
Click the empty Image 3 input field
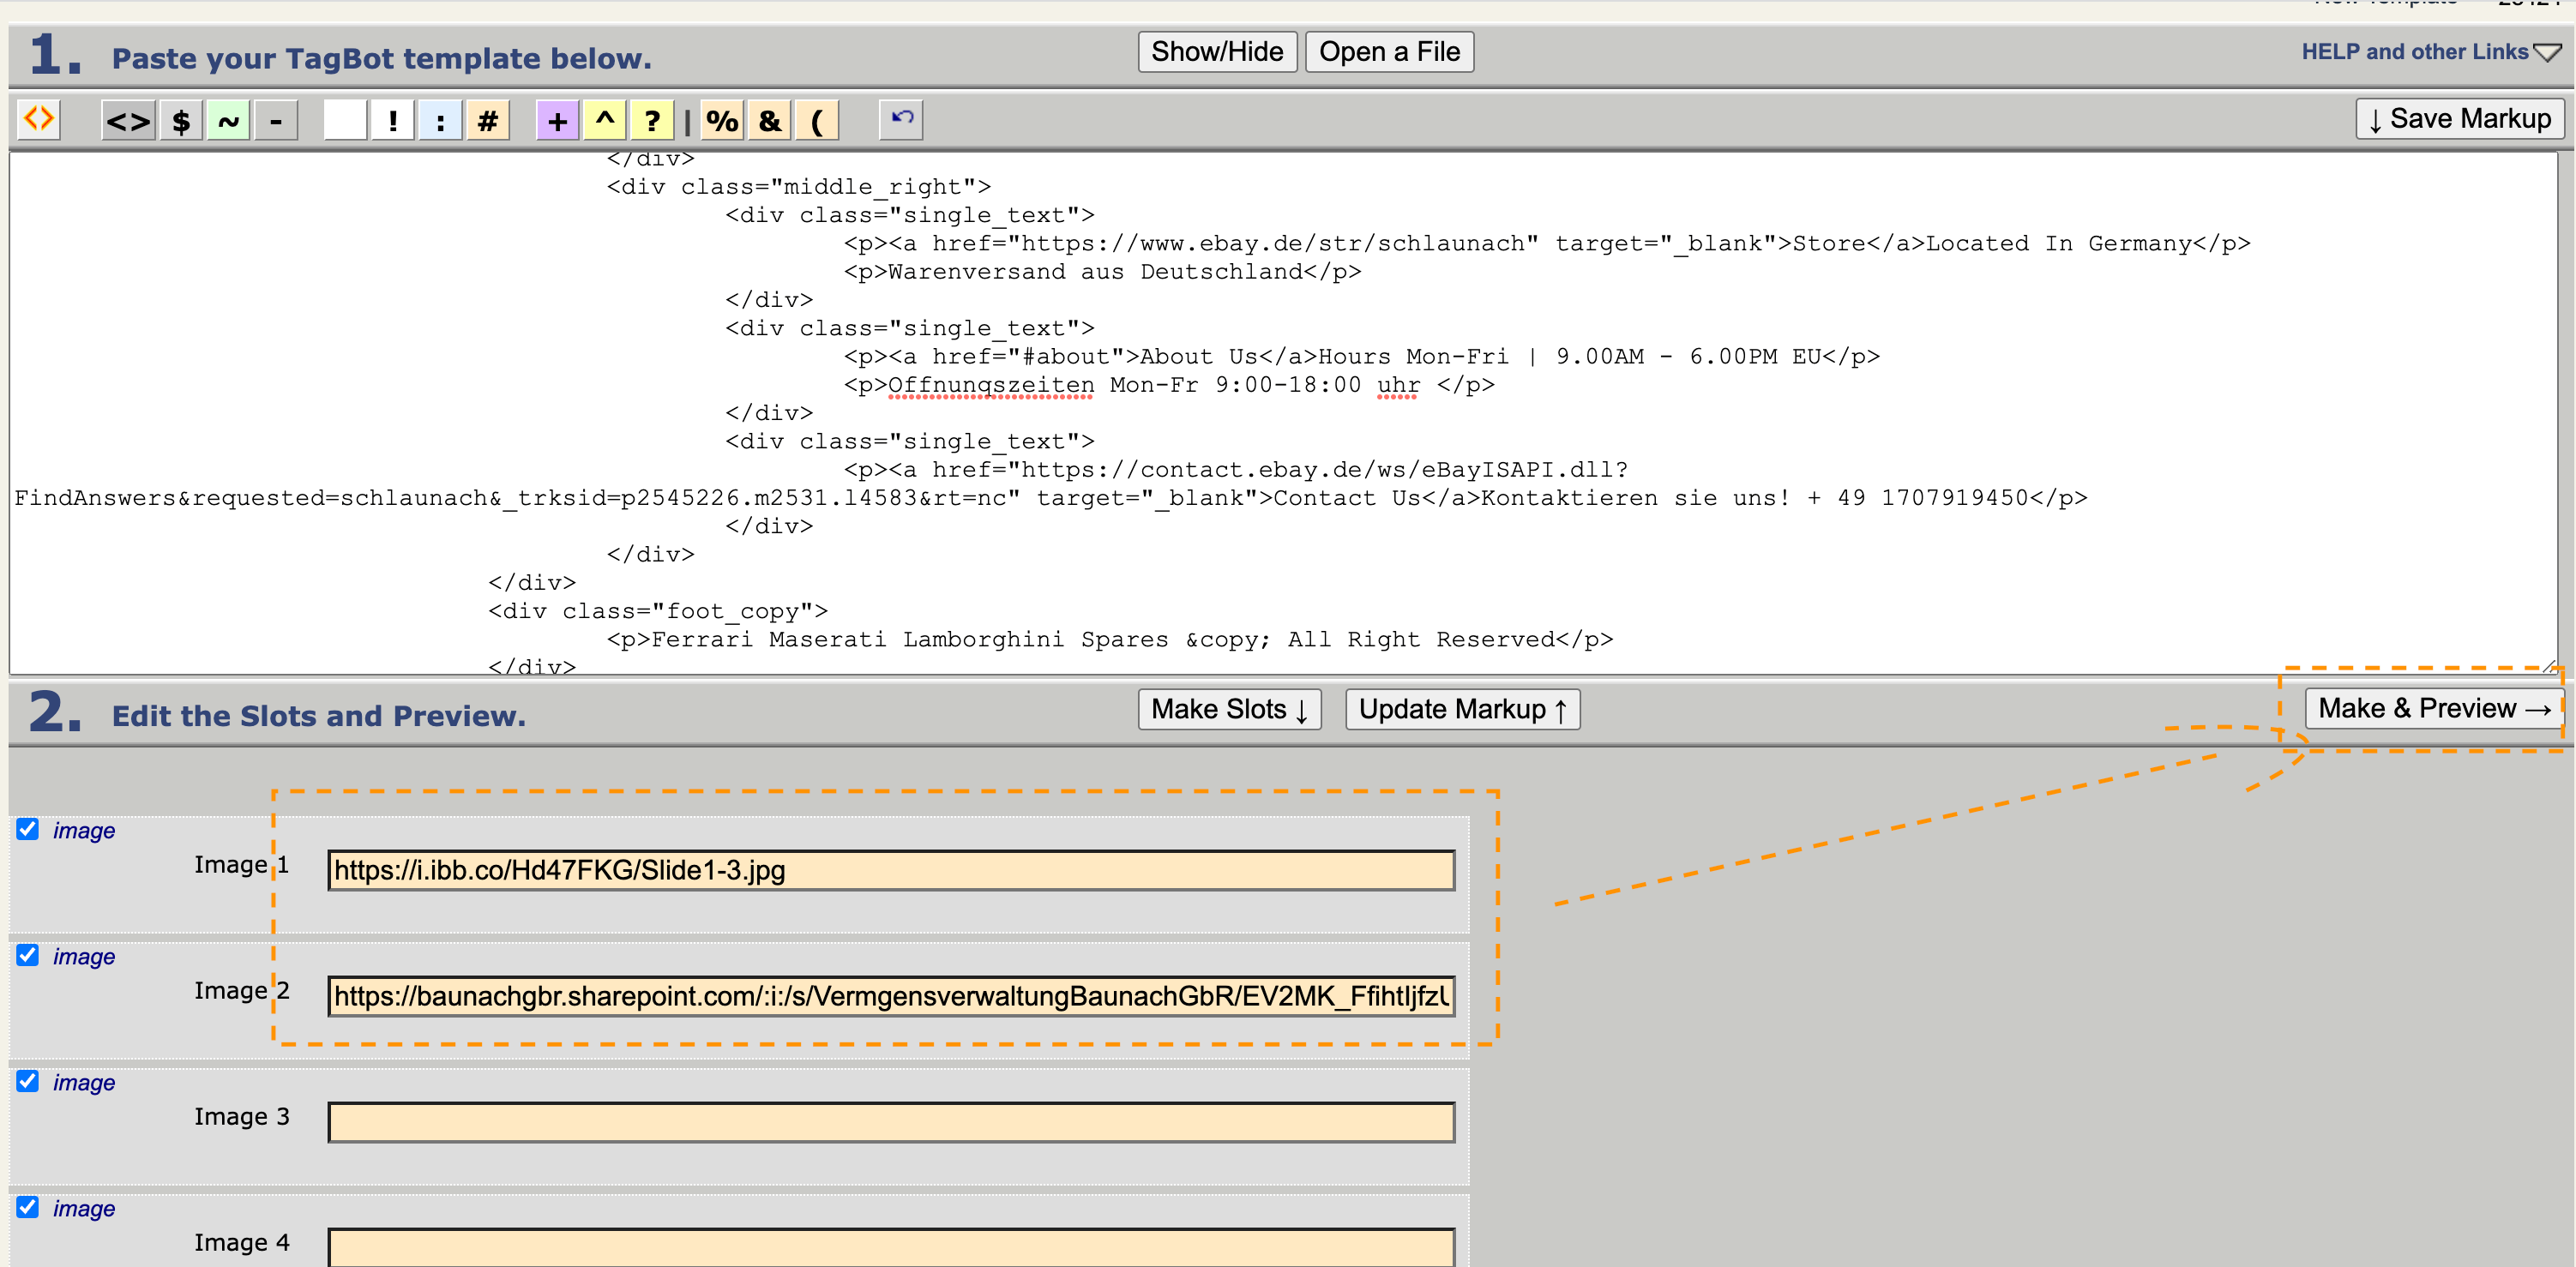[891, 1122]
